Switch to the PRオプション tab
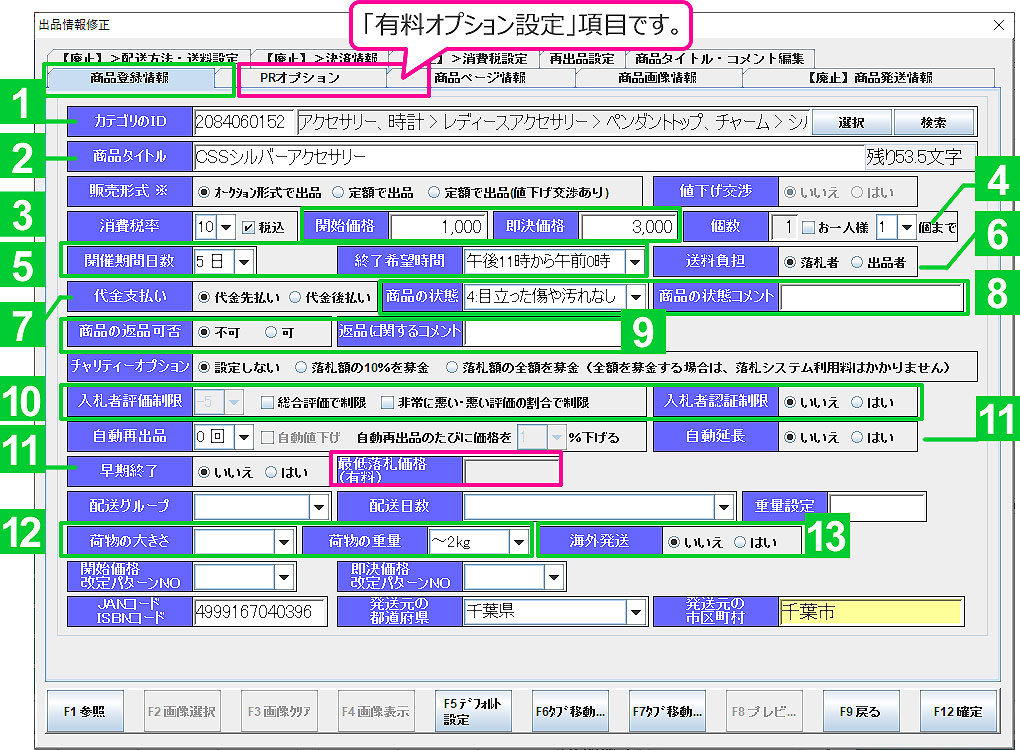 click(x=300, y=78)
